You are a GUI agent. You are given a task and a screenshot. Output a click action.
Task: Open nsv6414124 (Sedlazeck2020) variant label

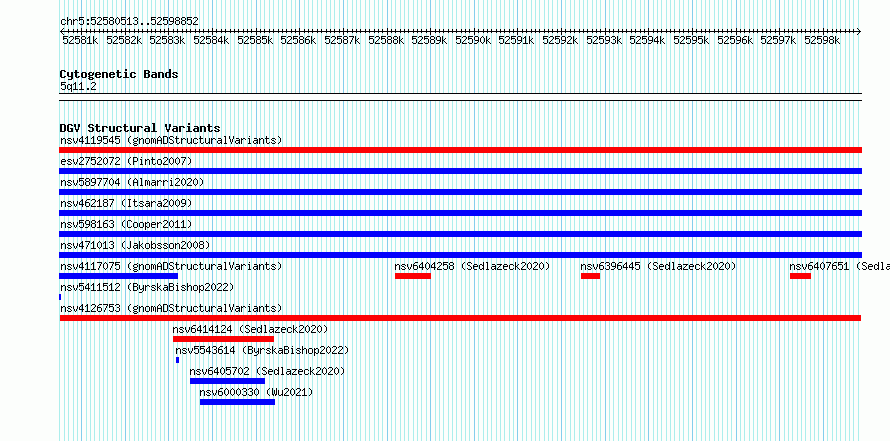(250, 329)
